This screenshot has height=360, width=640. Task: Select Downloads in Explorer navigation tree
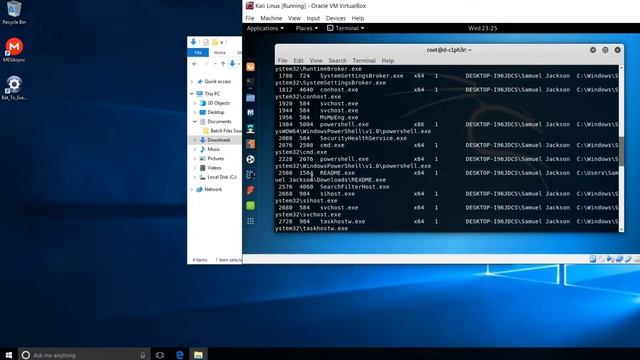point(215,140)
